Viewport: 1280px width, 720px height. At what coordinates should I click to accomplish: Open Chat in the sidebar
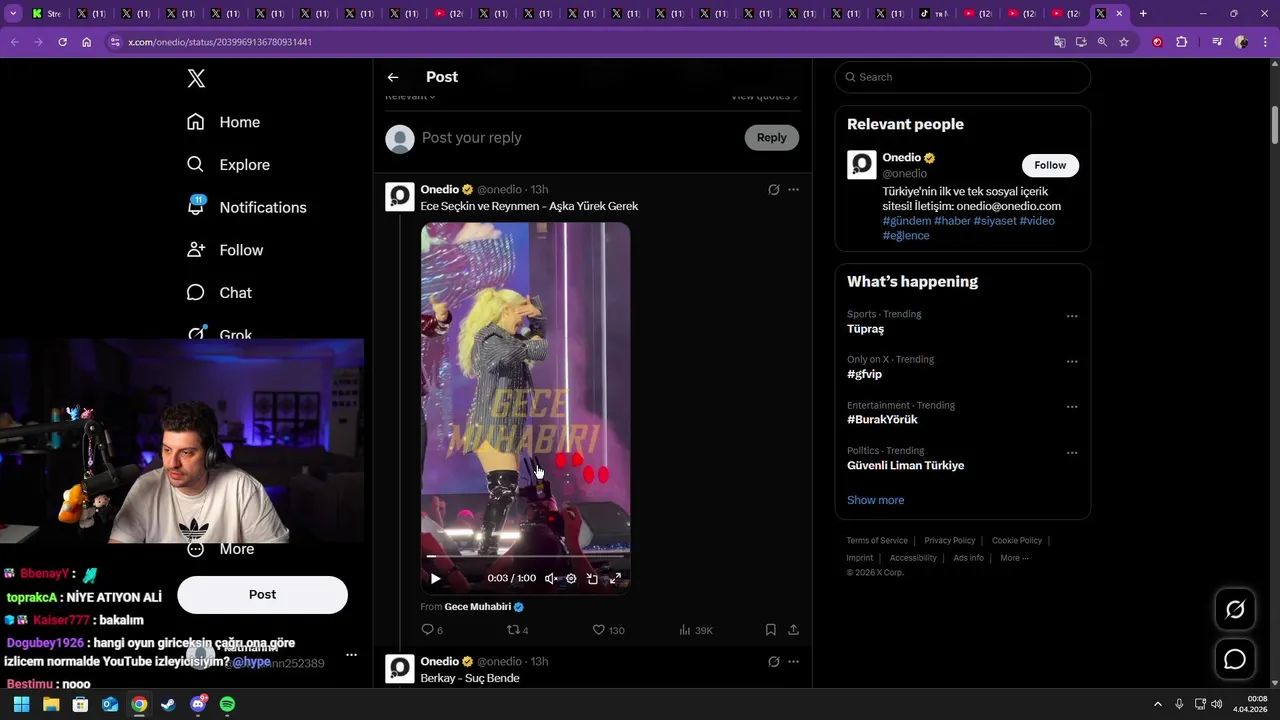[x=219, y=293]
